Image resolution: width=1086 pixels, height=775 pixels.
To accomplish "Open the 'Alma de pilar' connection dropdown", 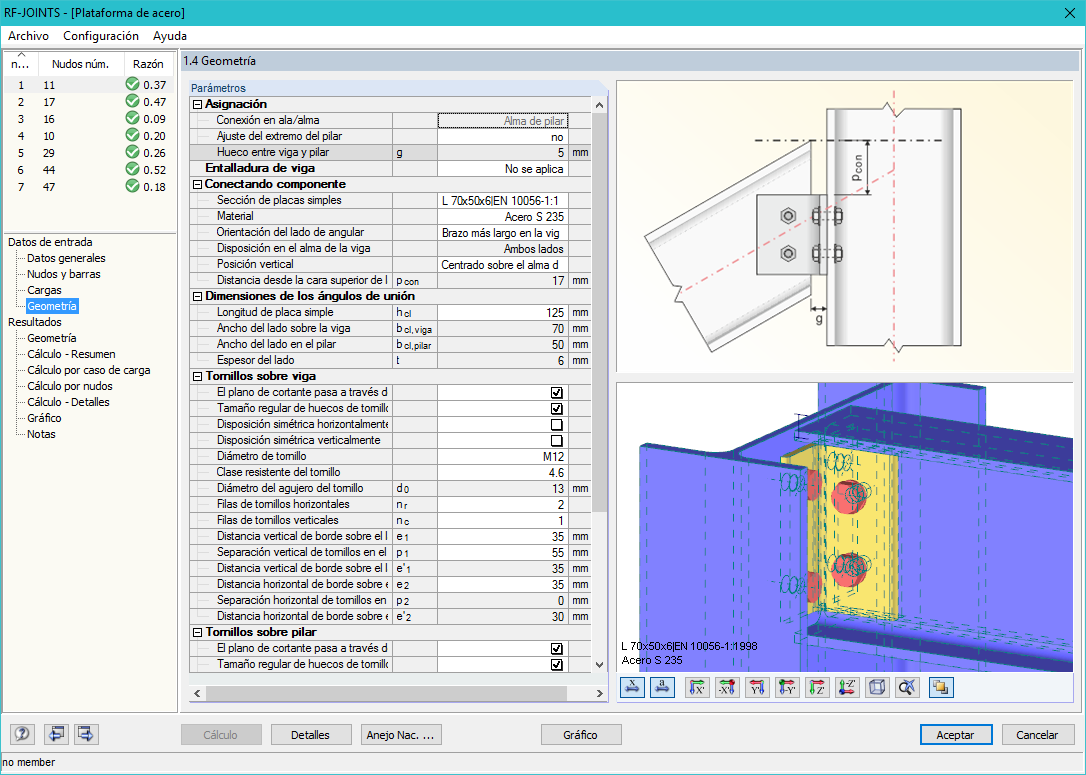I will [502, 121].
